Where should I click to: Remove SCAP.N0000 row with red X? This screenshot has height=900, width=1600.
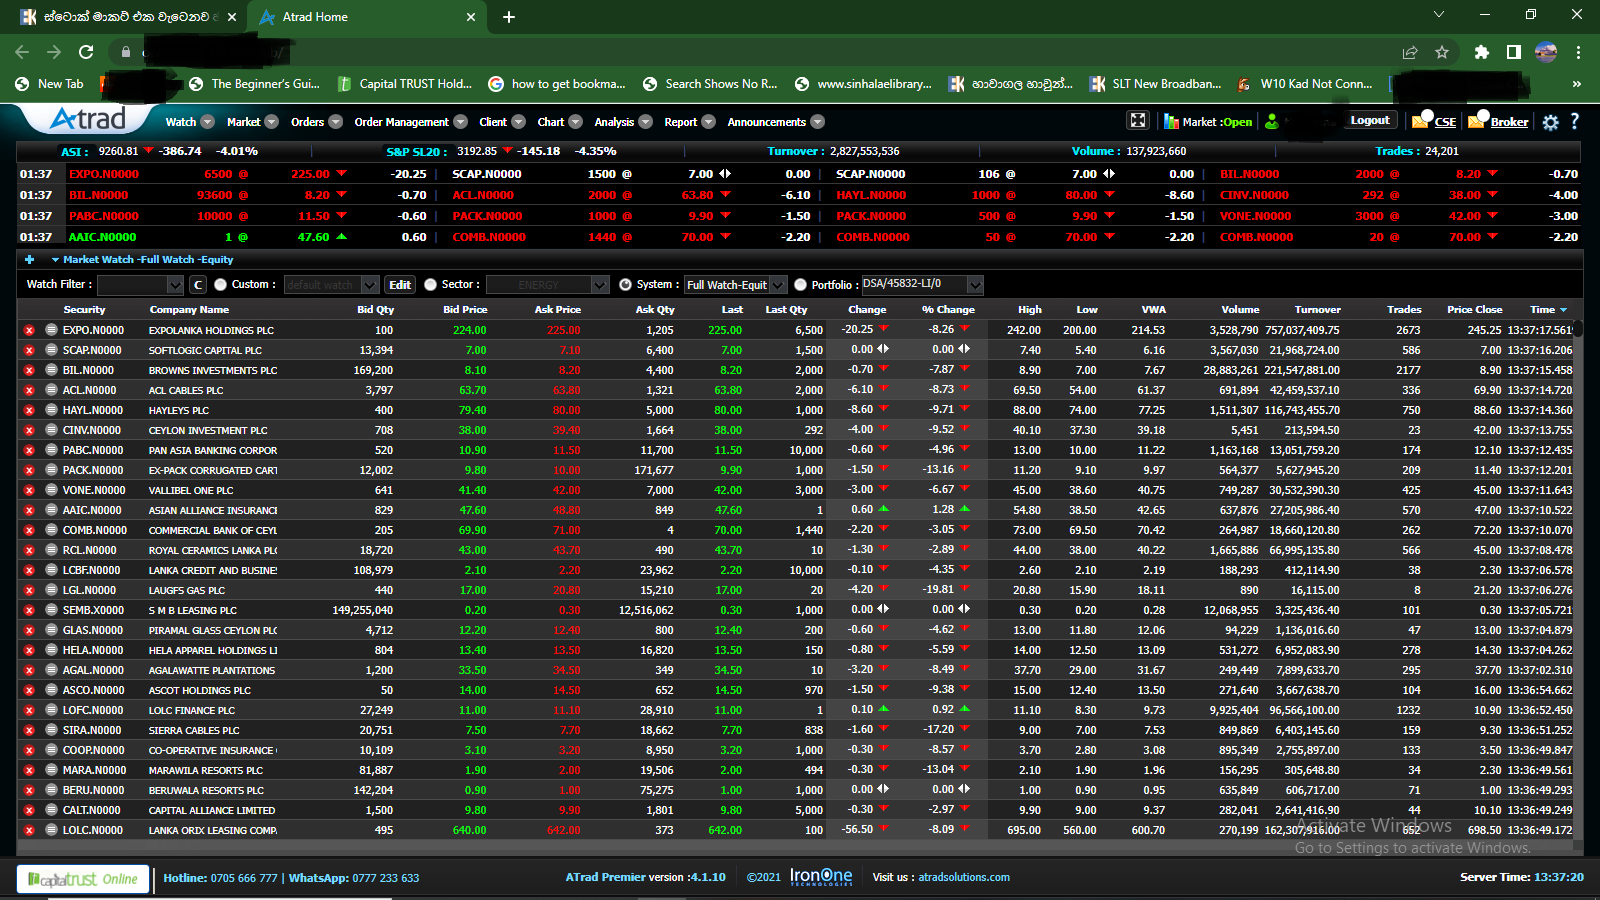29,350
